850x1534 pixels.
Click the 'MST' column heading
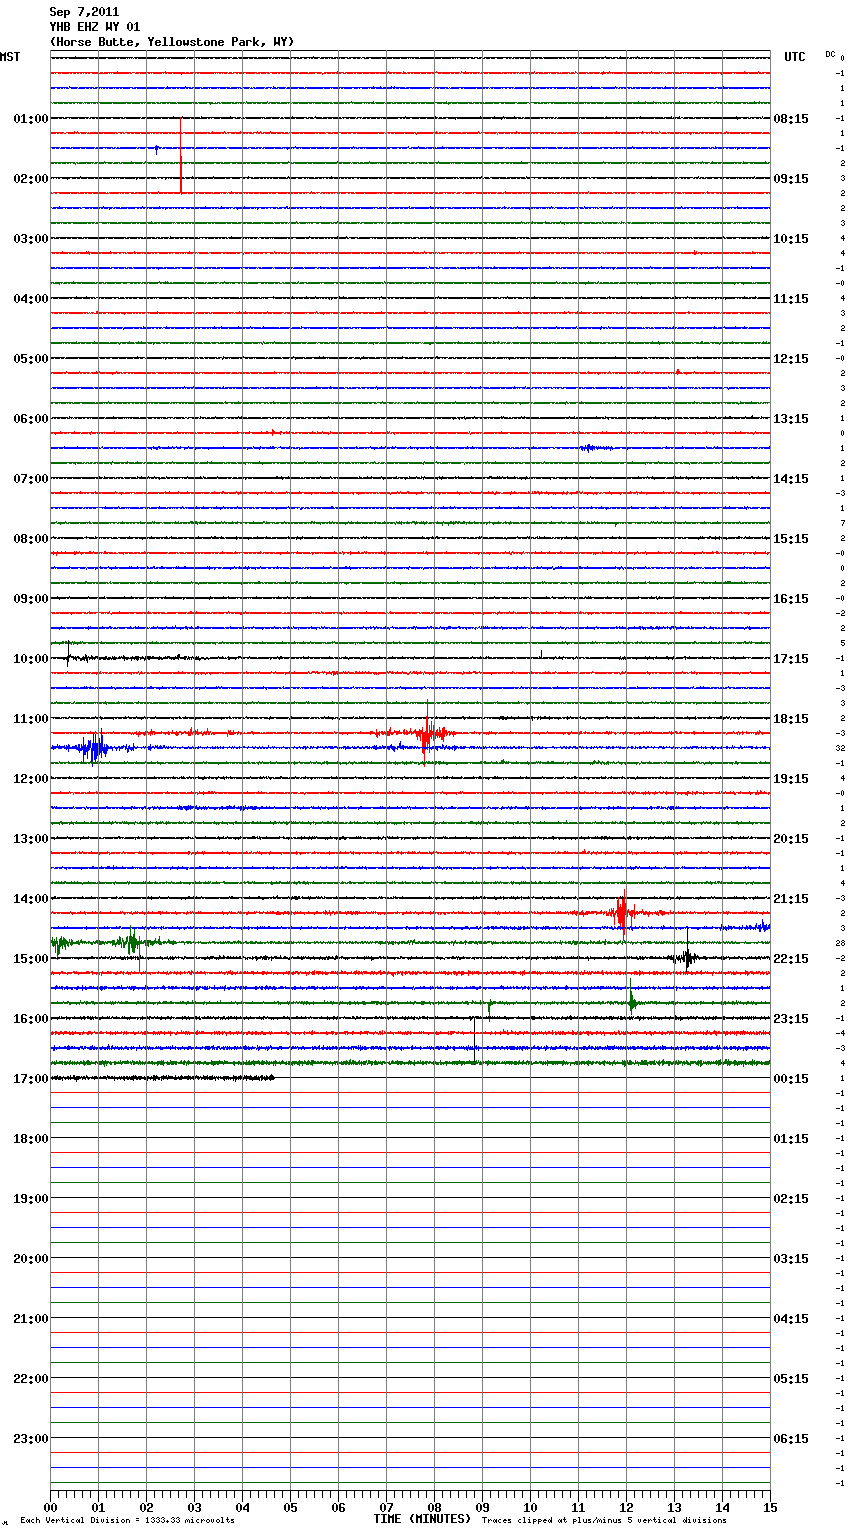[10, 57]
